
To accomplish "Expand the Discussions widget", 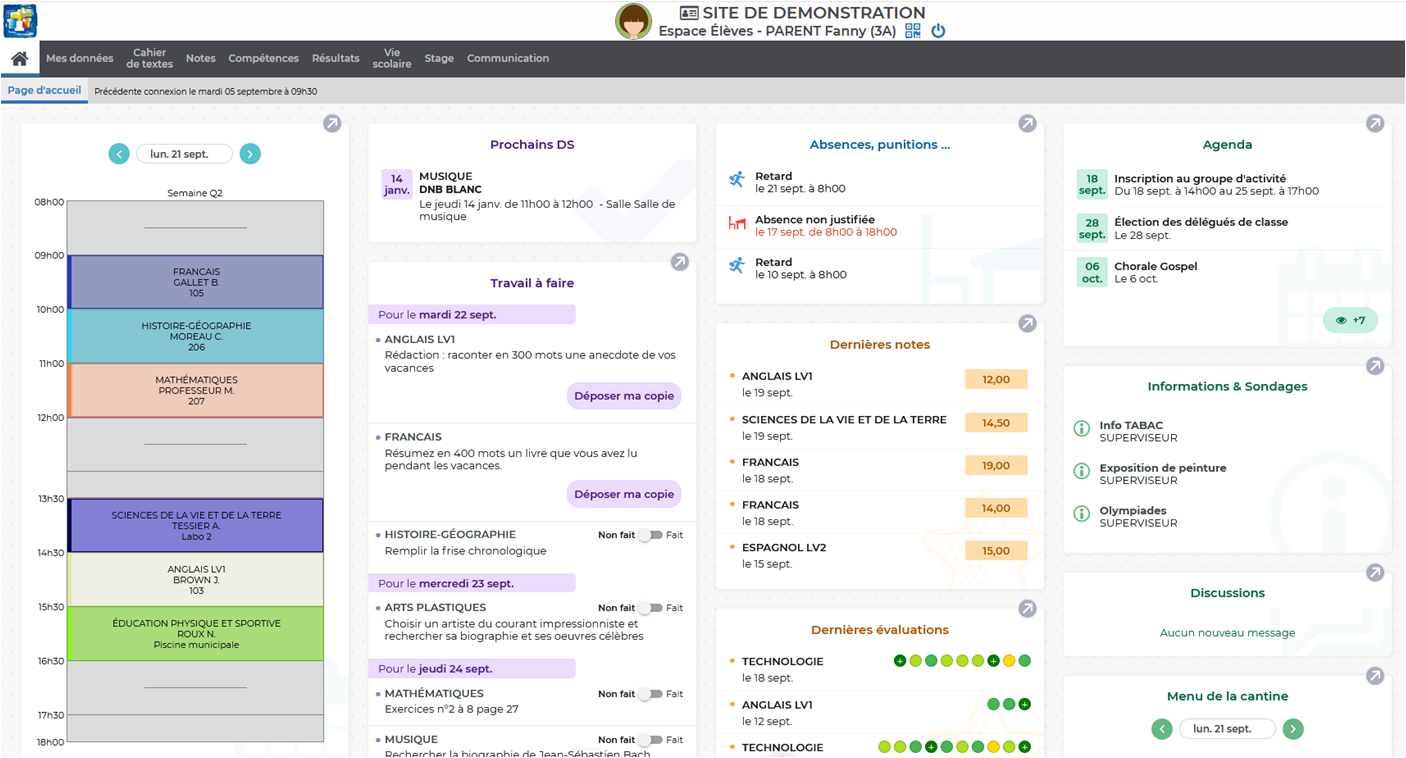I will [1375, 572].
